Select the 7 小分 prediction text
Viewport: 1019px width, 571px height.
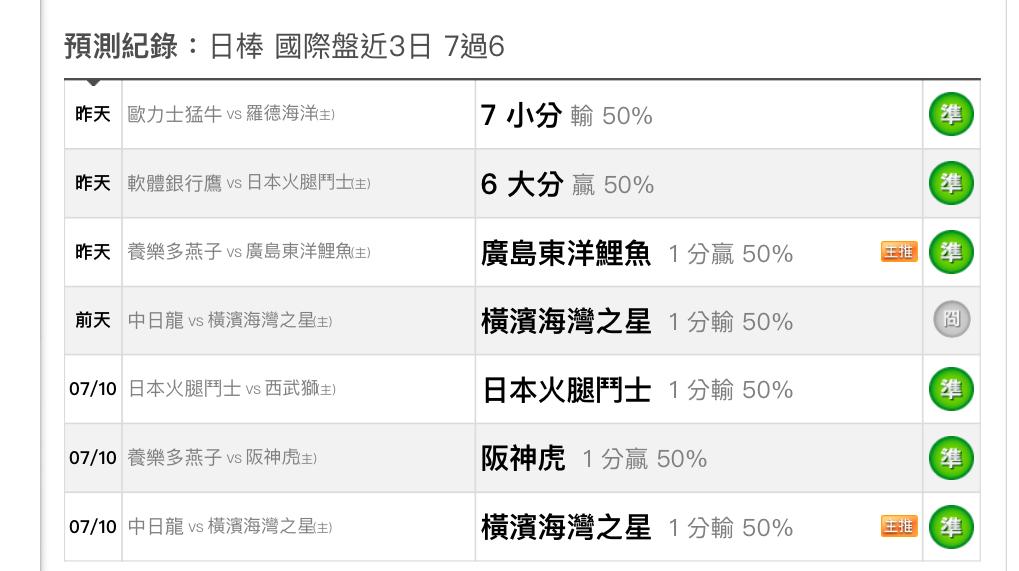(521, 116)
